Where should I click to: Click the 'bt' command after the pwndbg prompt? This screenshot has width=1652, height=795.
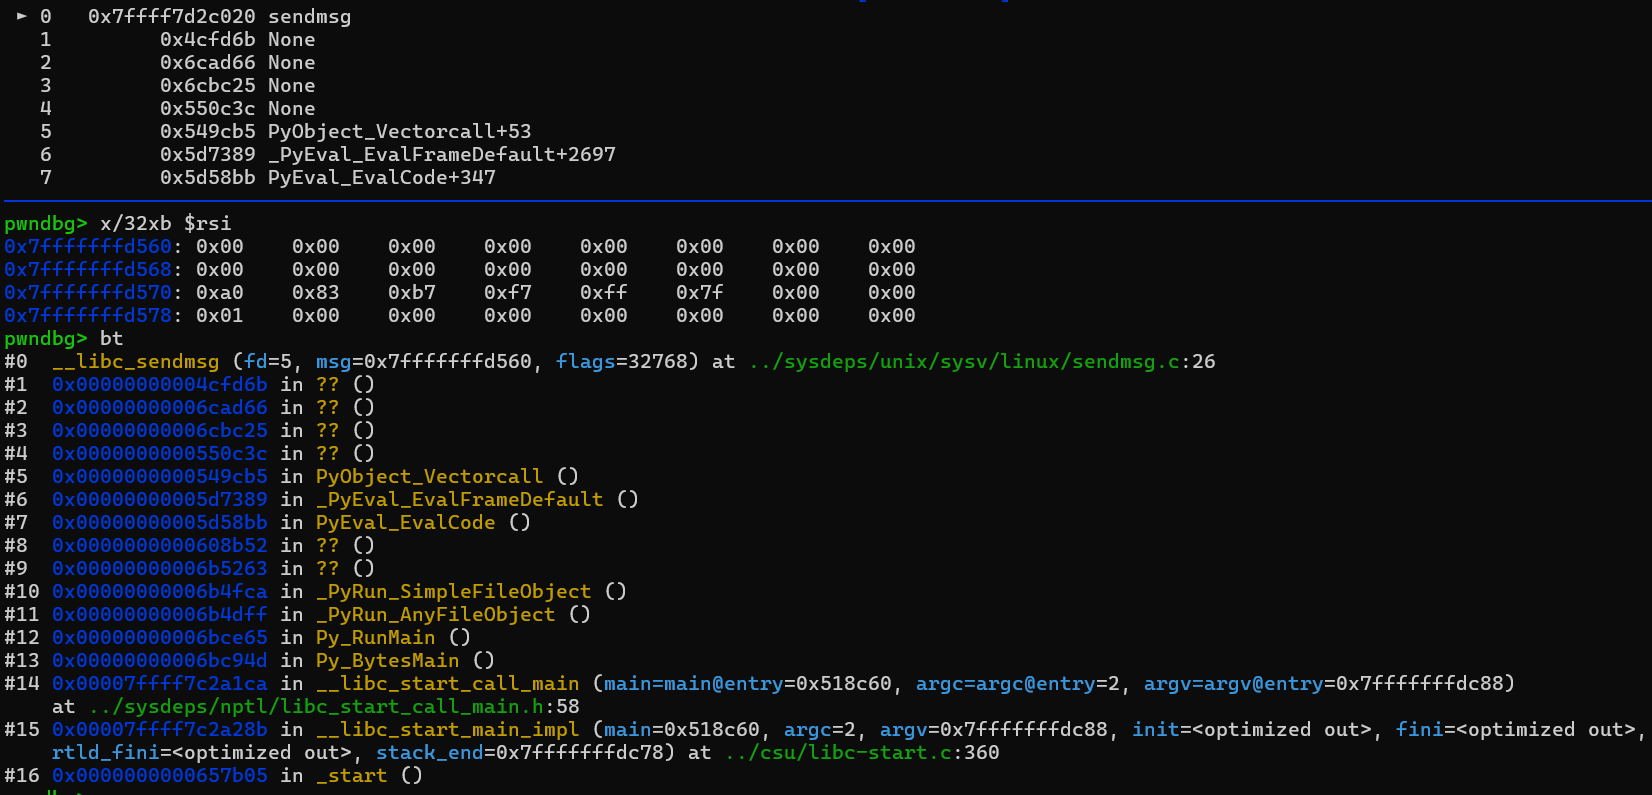click(111, 339)
